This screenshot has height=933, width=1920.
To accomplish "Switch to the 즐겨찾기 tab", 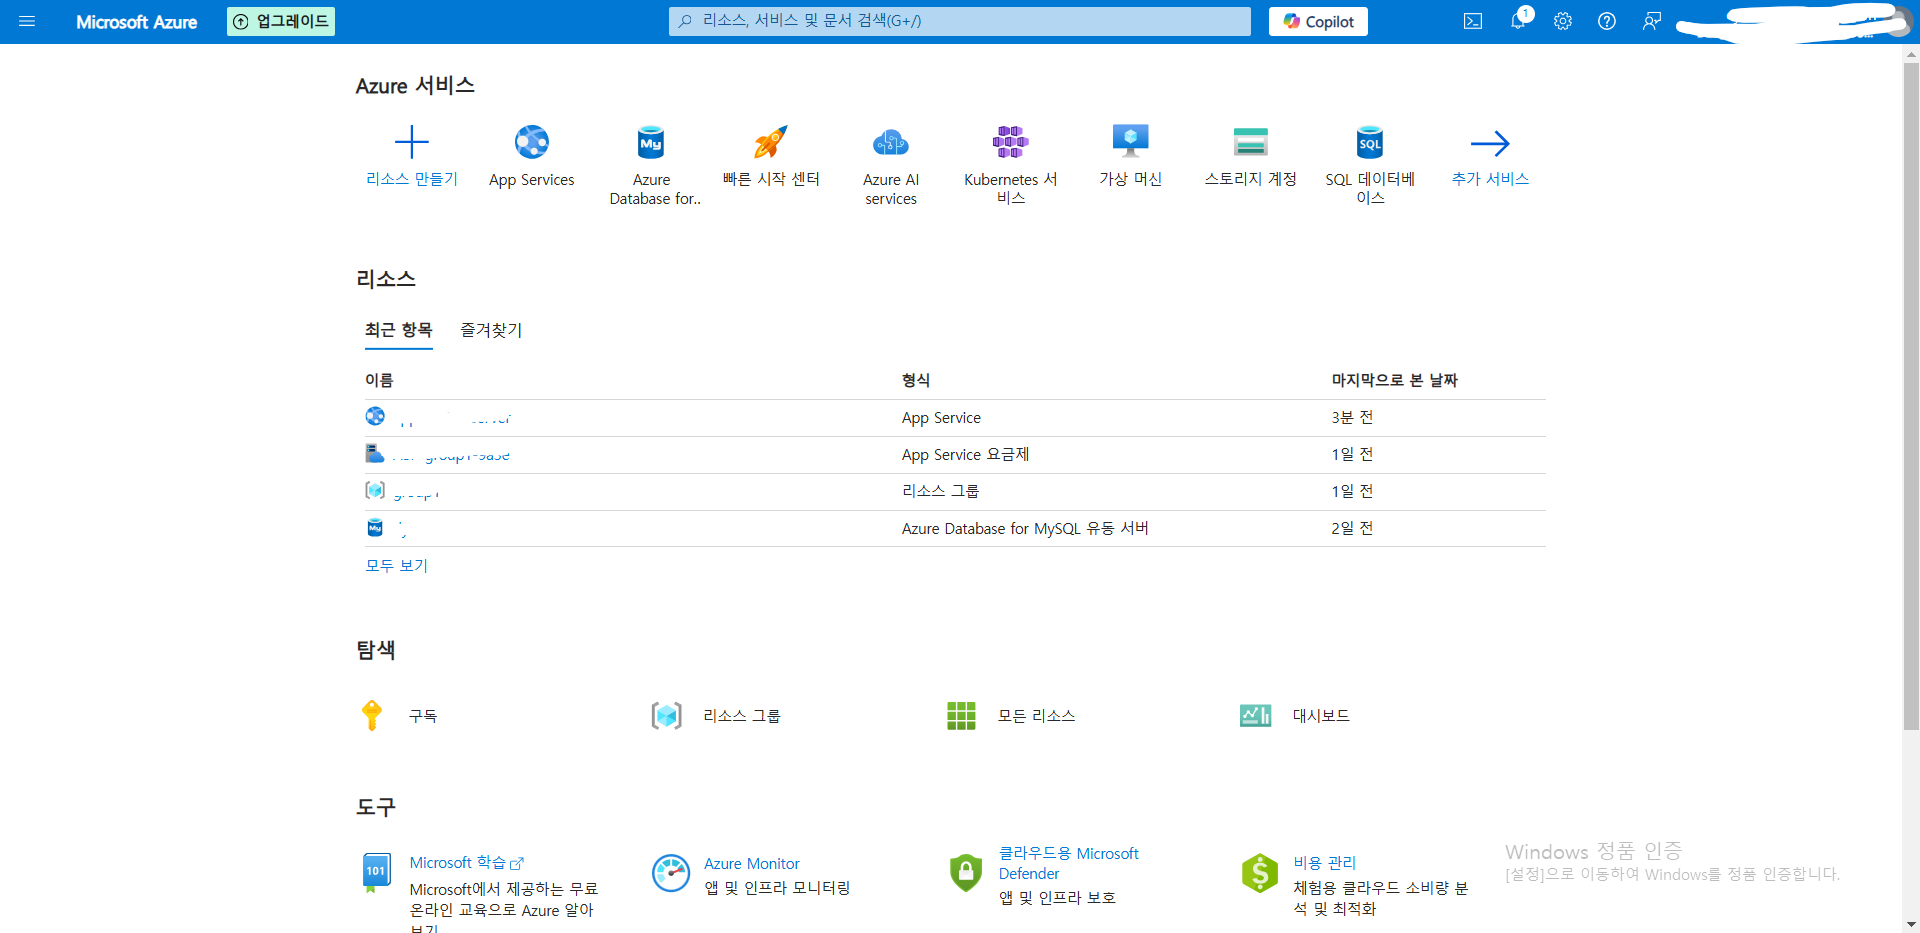I will pyautogui.click(x=491, y=330).
